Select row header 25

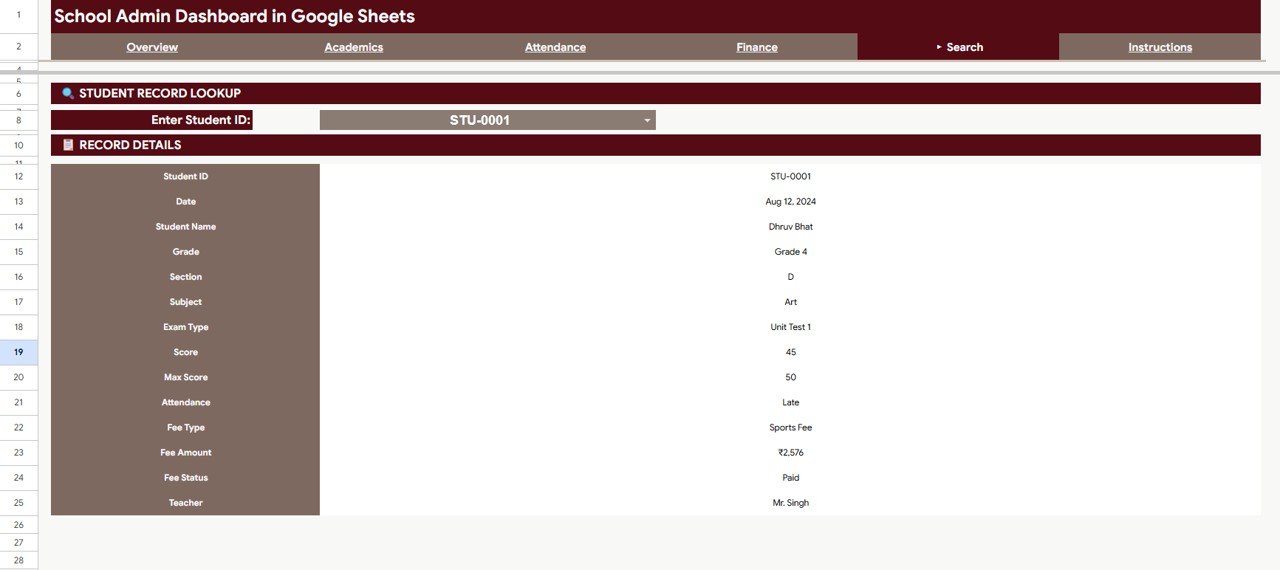[19, 502]
